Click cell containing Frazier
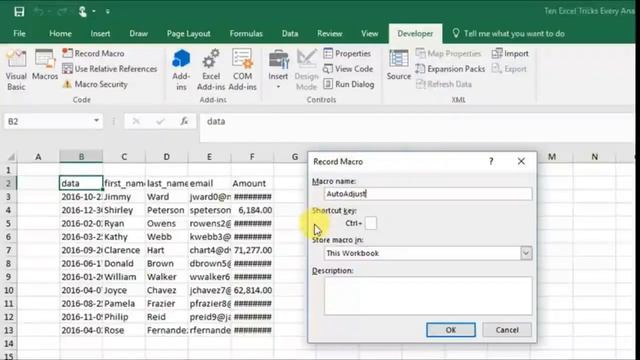 [167, 304]
